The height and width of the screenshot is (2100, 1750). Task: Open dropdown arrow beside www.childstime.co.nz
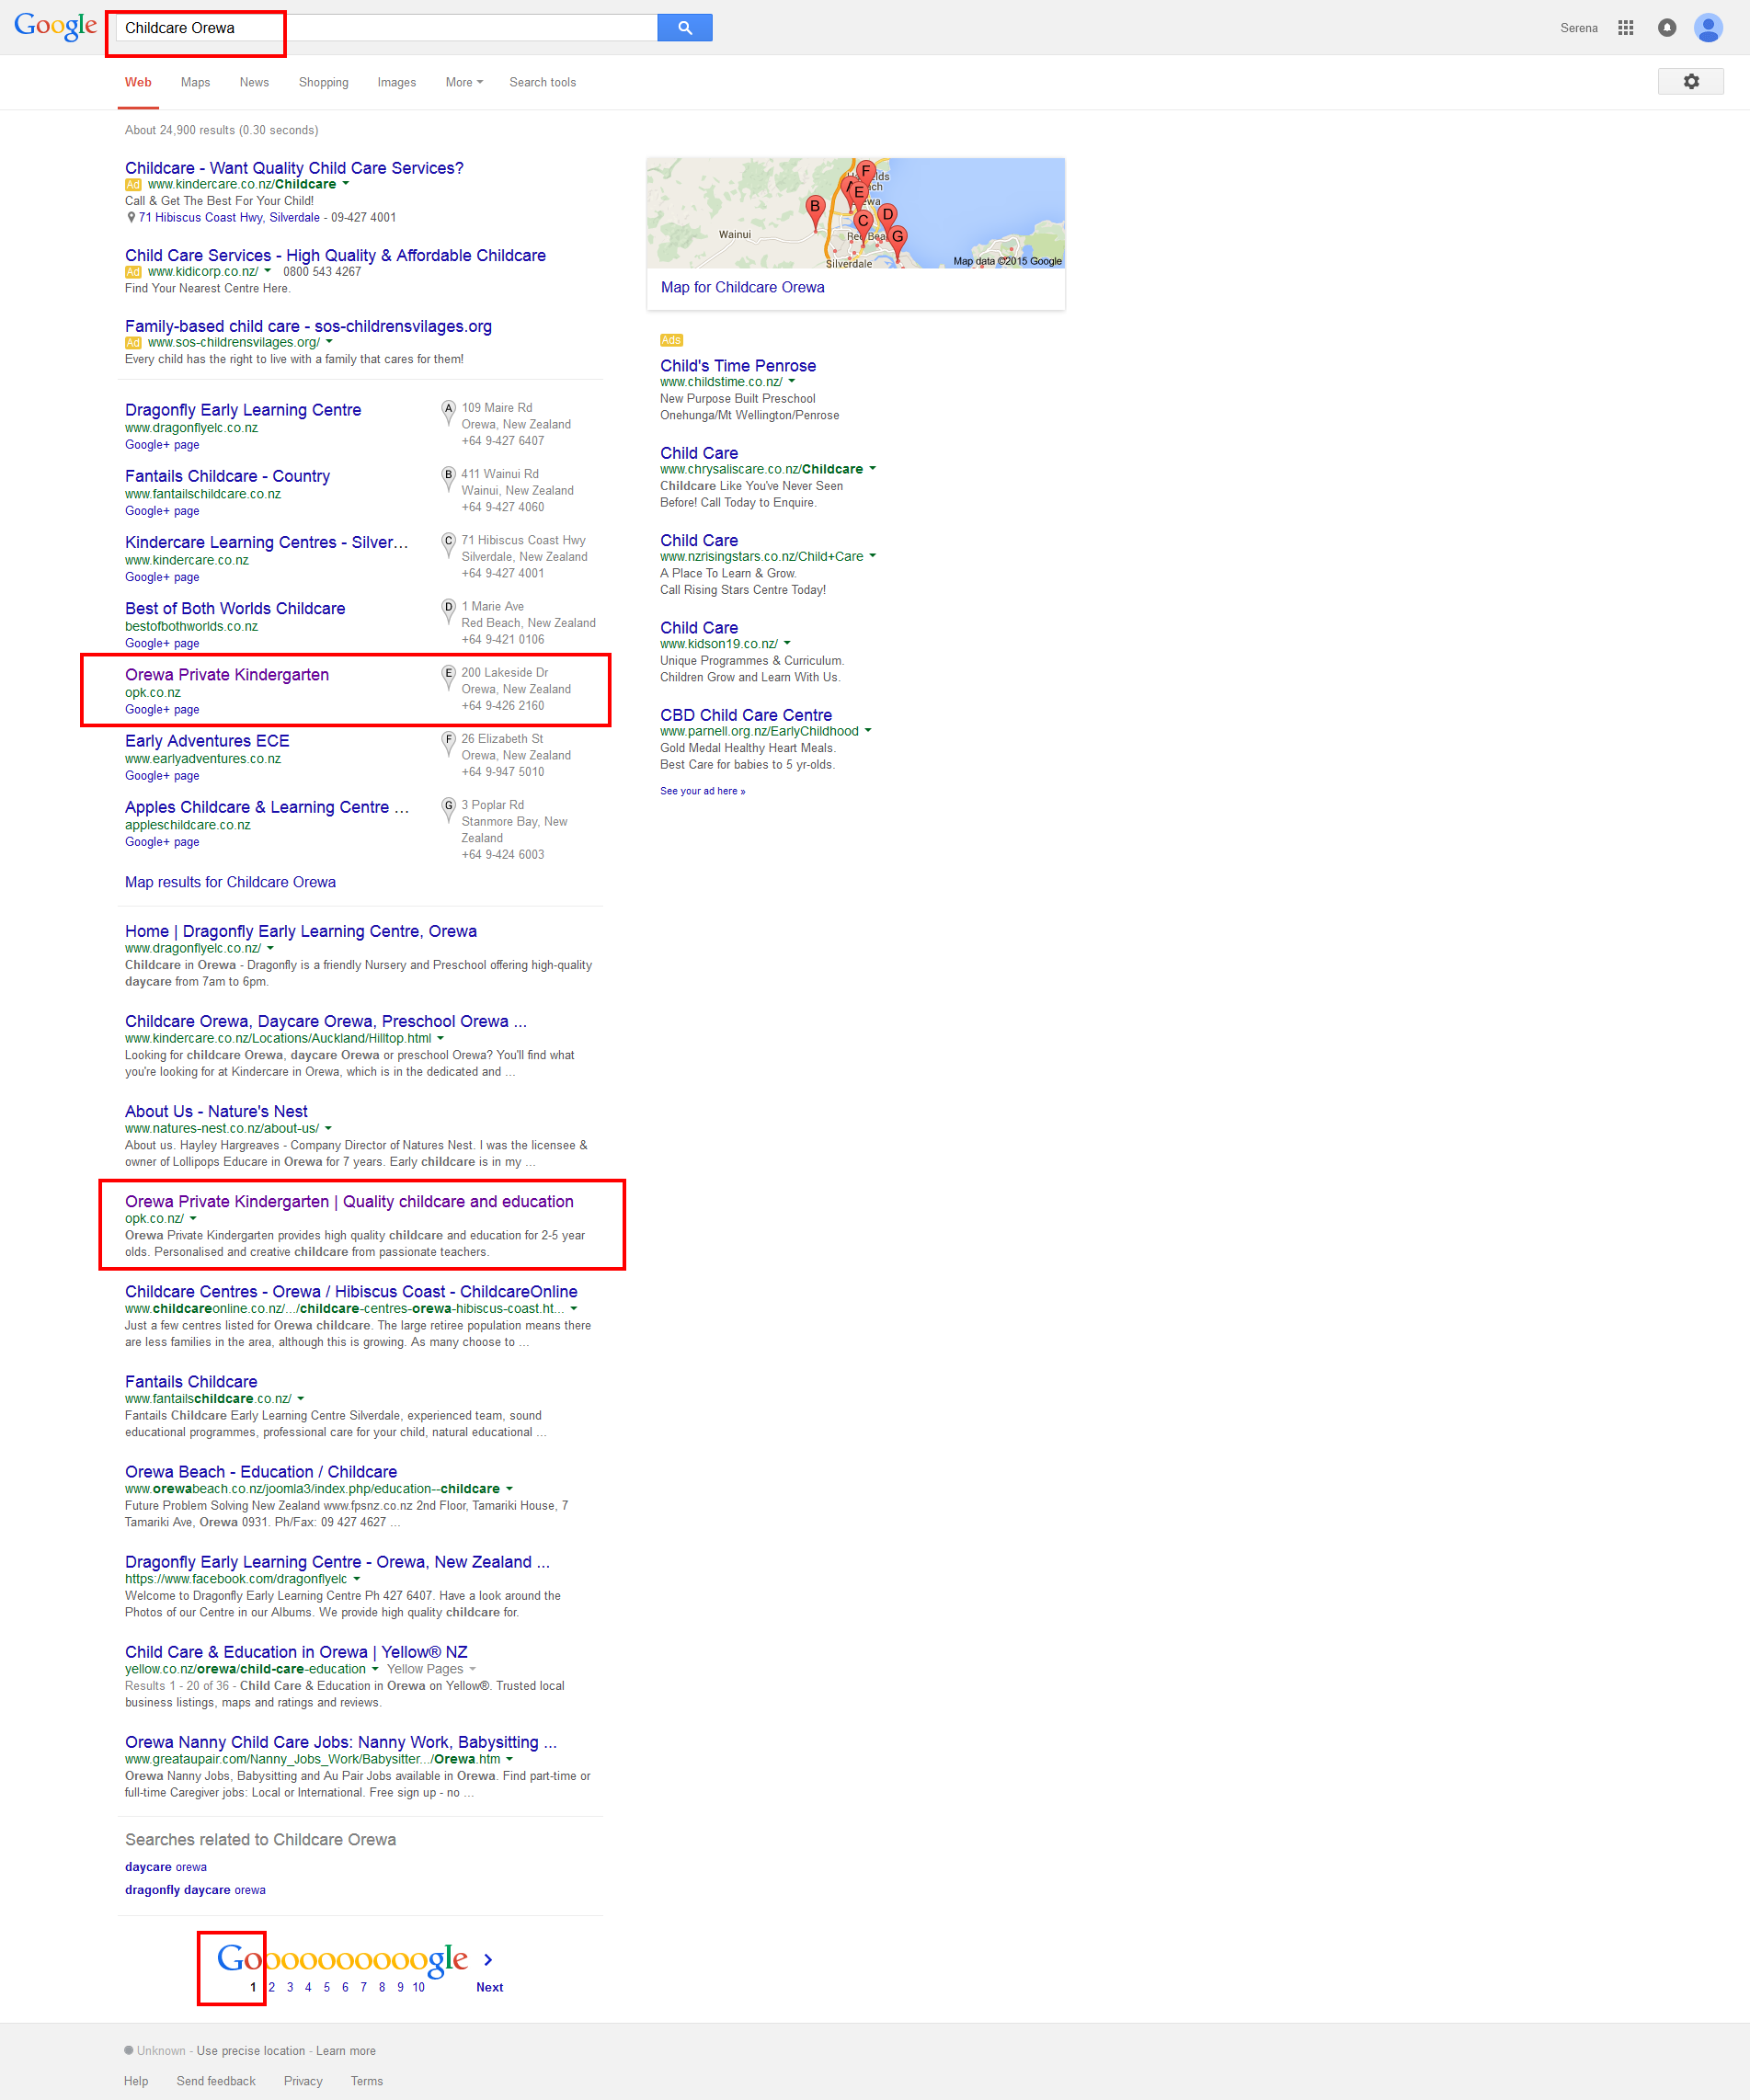click(792, 382)
